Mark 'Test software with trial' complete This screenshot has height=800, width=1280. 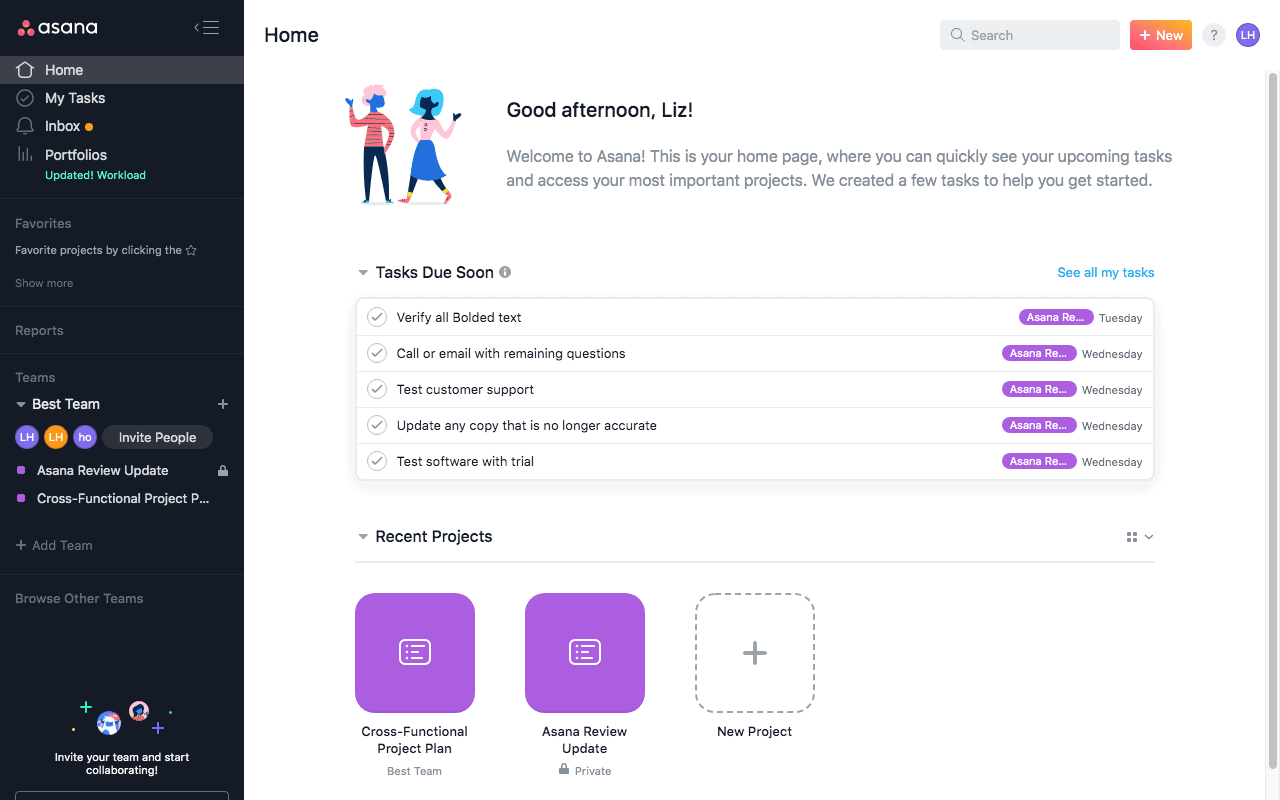point(377,461)
